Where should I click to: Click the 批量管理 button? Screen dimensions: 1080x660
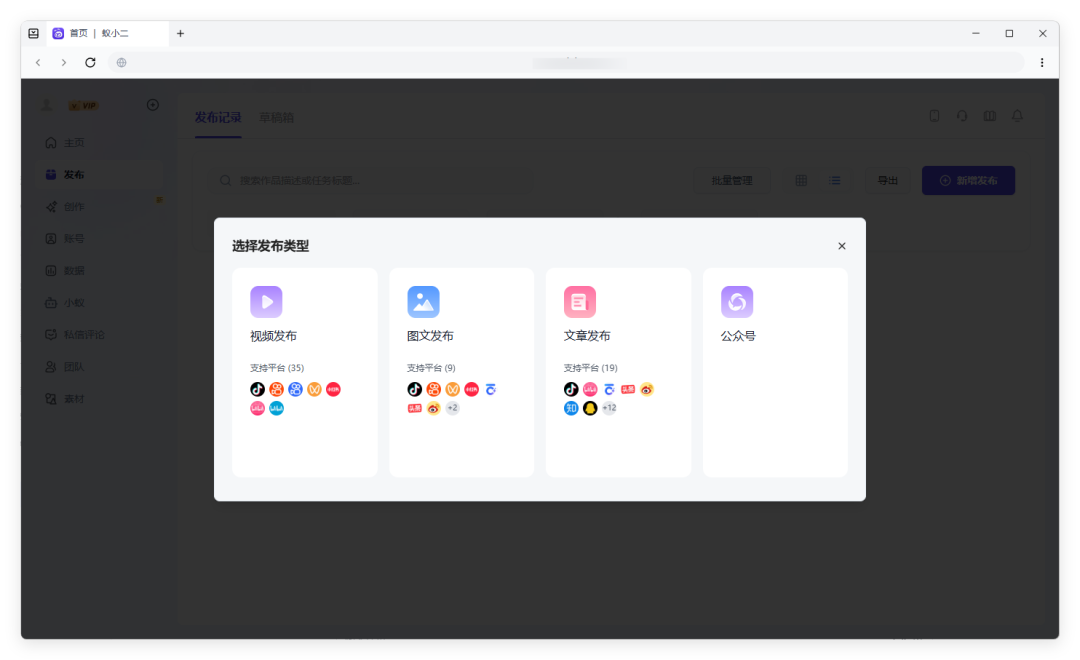pos(731,181)
